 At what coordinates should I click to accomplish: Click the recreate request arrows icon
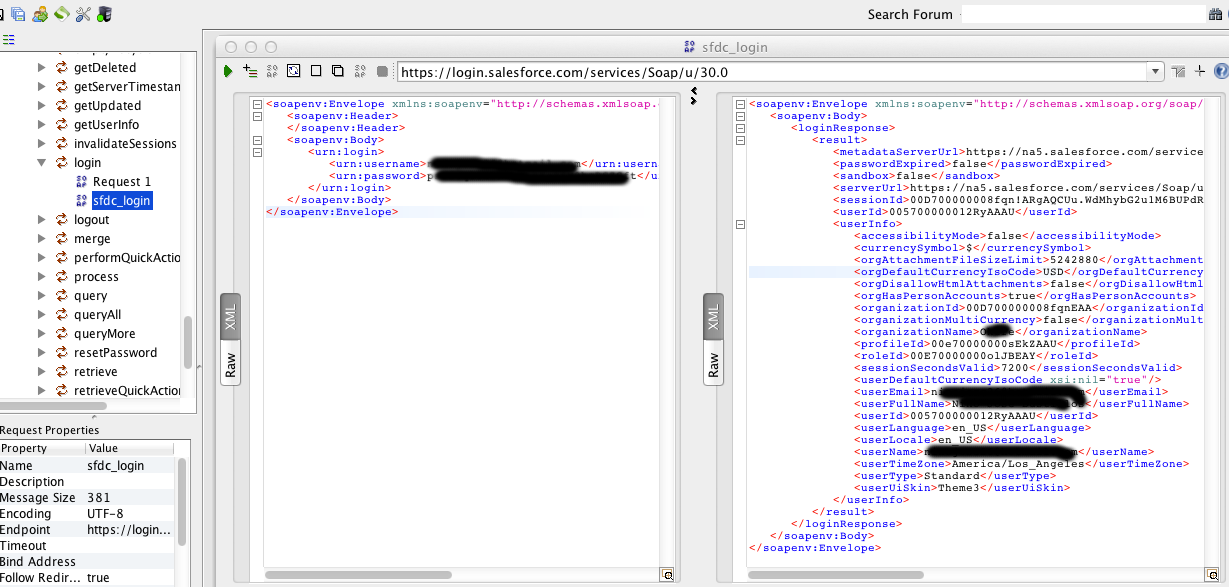tap(293, 71)
